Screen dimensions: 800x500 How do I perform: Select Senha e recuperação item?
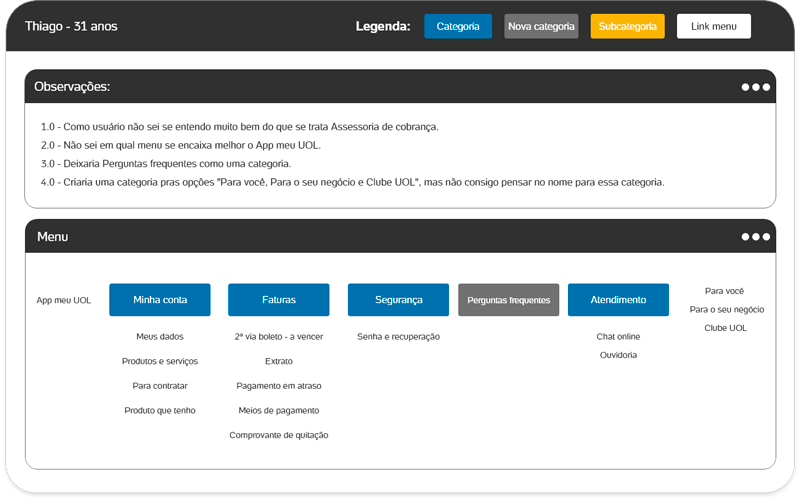coord(398,337)
